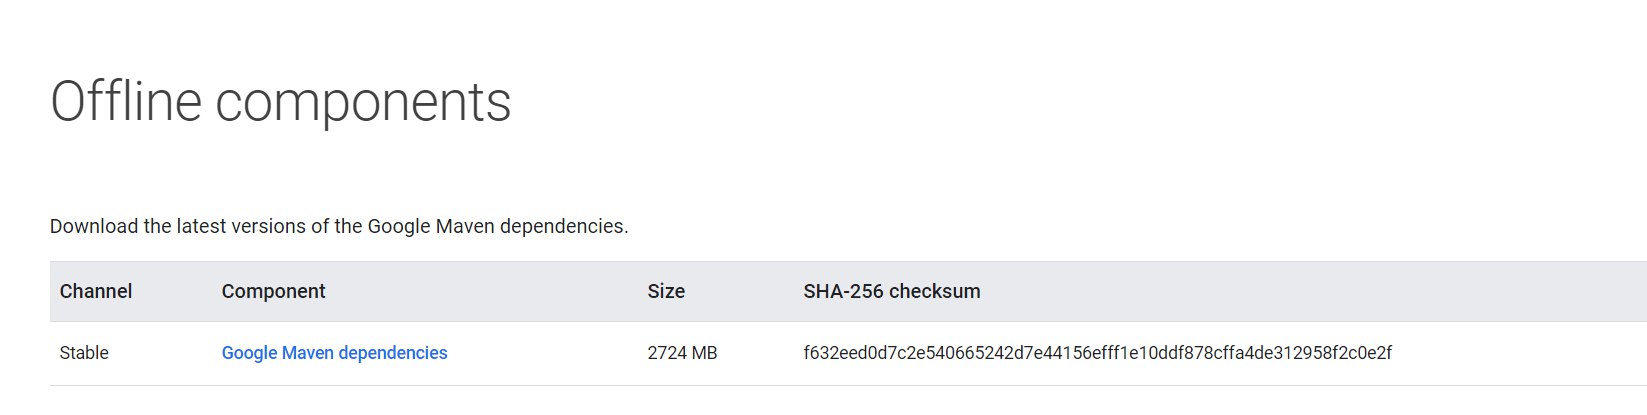Open the Google Maven dependencies download link
Image resolution: width=1647 pixels, height=415 pixels.
334,353
